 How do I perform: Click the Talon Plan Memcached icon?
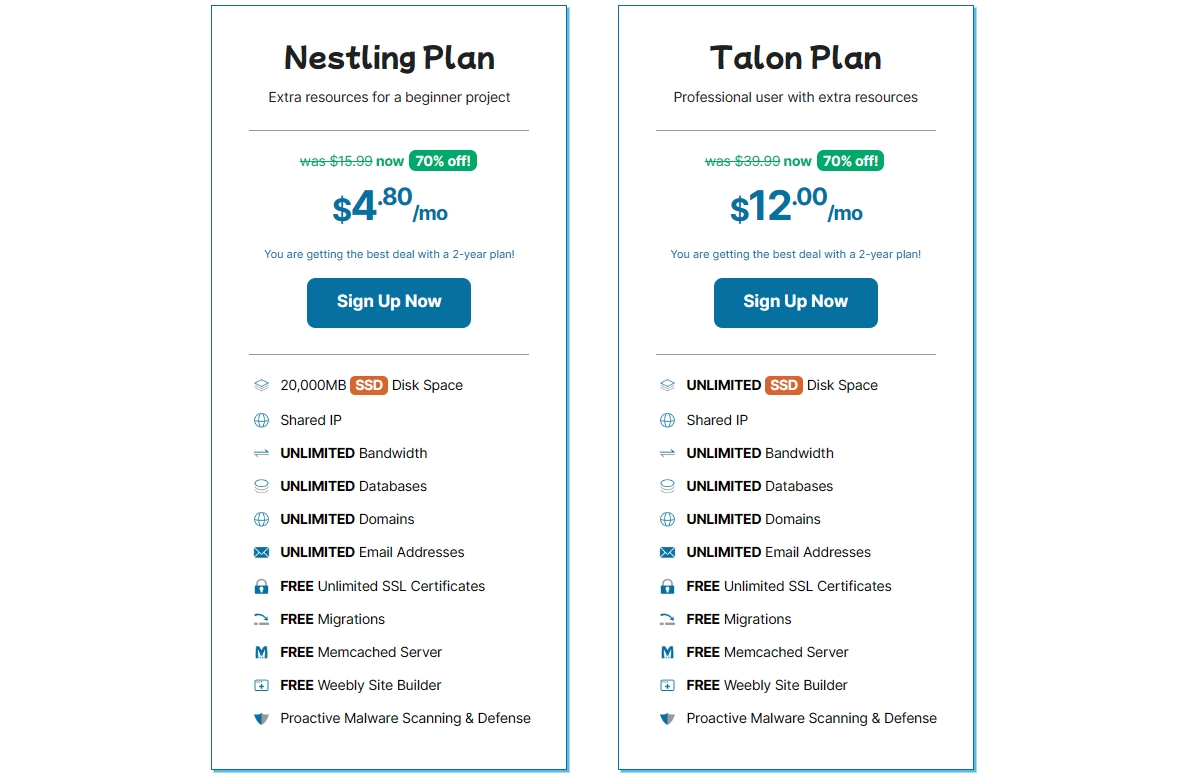pyautogui.click(x=667, y=652)
